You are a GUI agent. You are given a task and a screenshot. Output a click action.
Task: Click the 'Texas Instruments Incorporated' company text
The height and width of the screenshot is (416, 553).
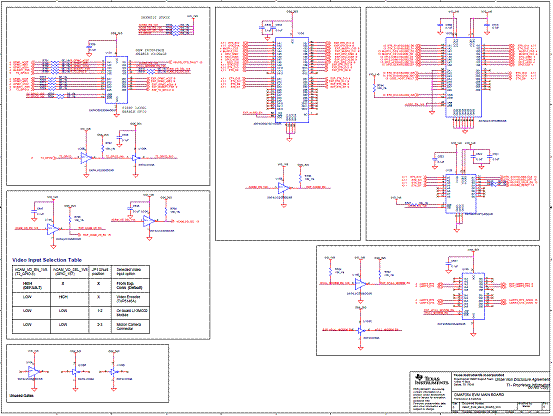[x=479, y=375]
